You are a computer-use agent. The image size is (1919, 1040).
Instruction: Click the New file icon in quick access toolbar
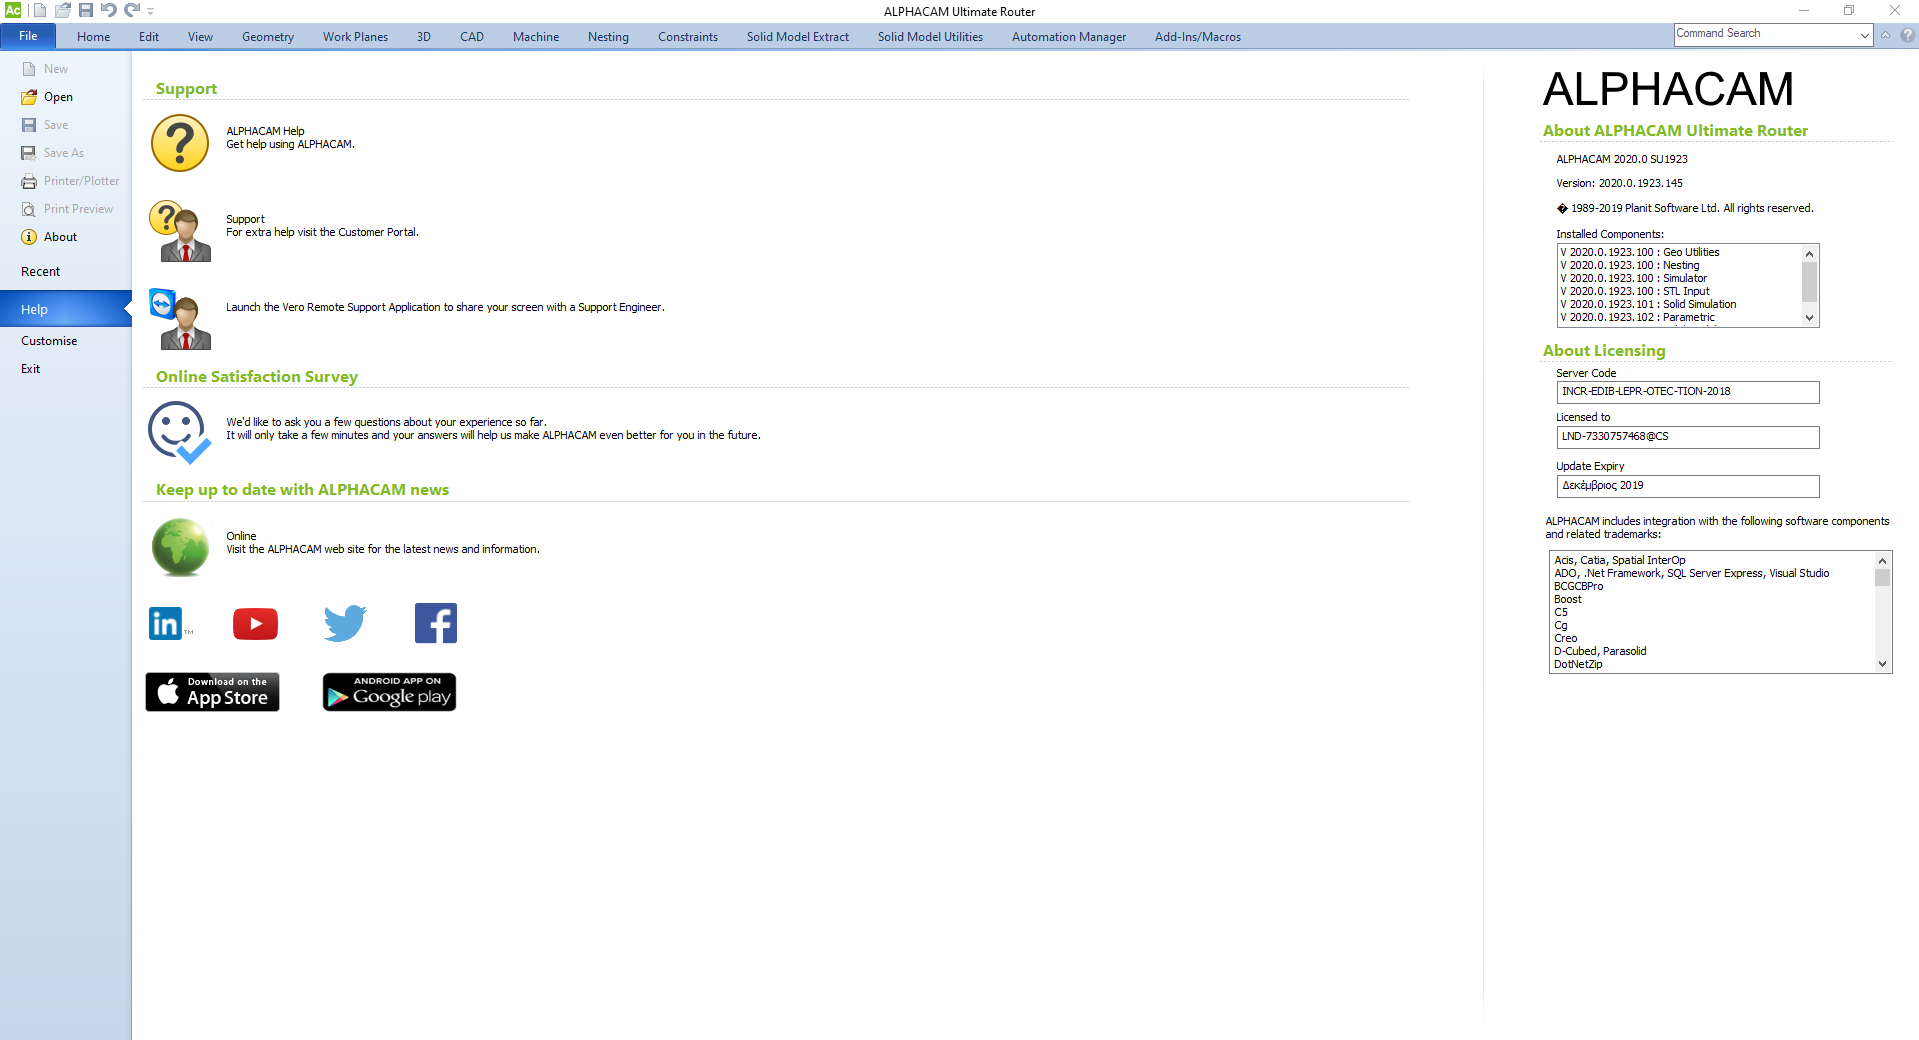40,10
